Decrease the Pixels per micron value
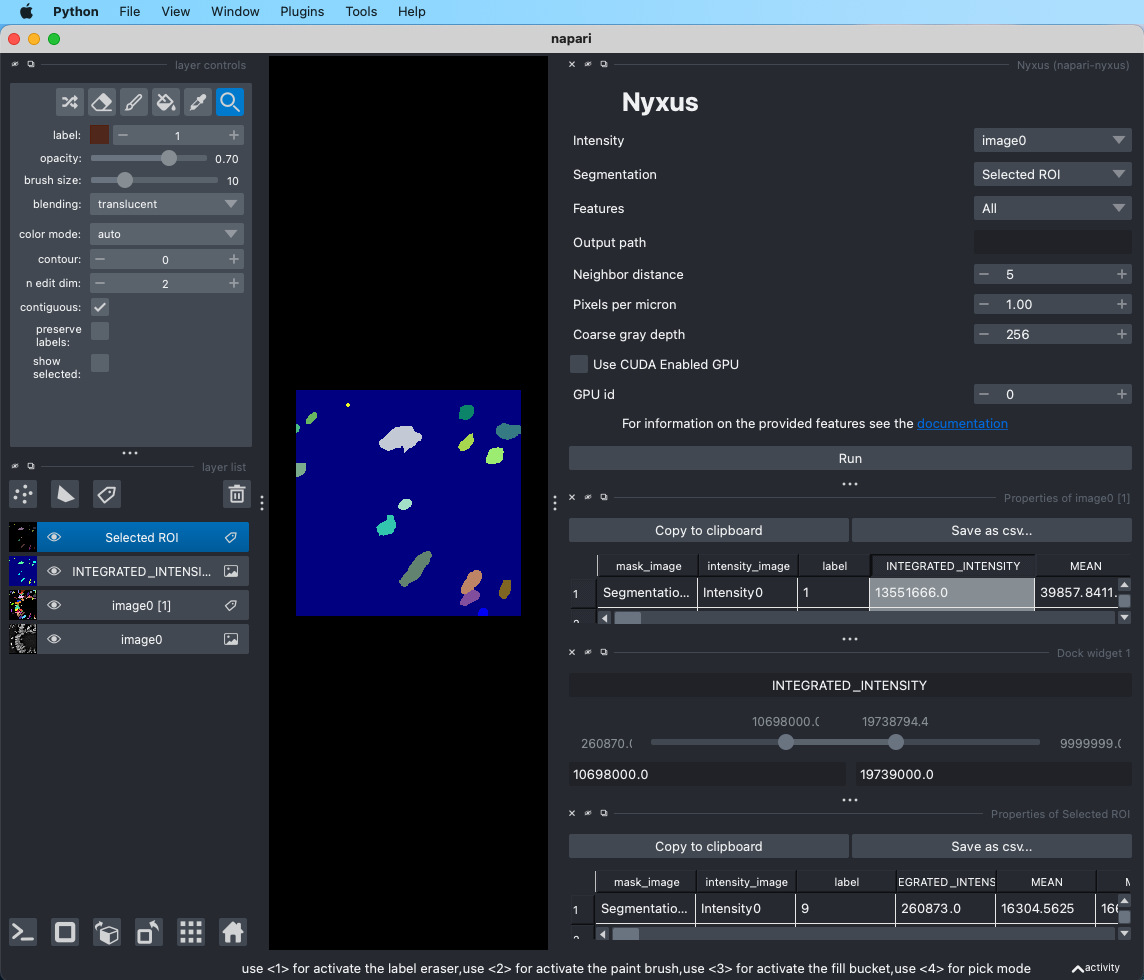Viewport: 1144px width, 980px height. [984, 304]
